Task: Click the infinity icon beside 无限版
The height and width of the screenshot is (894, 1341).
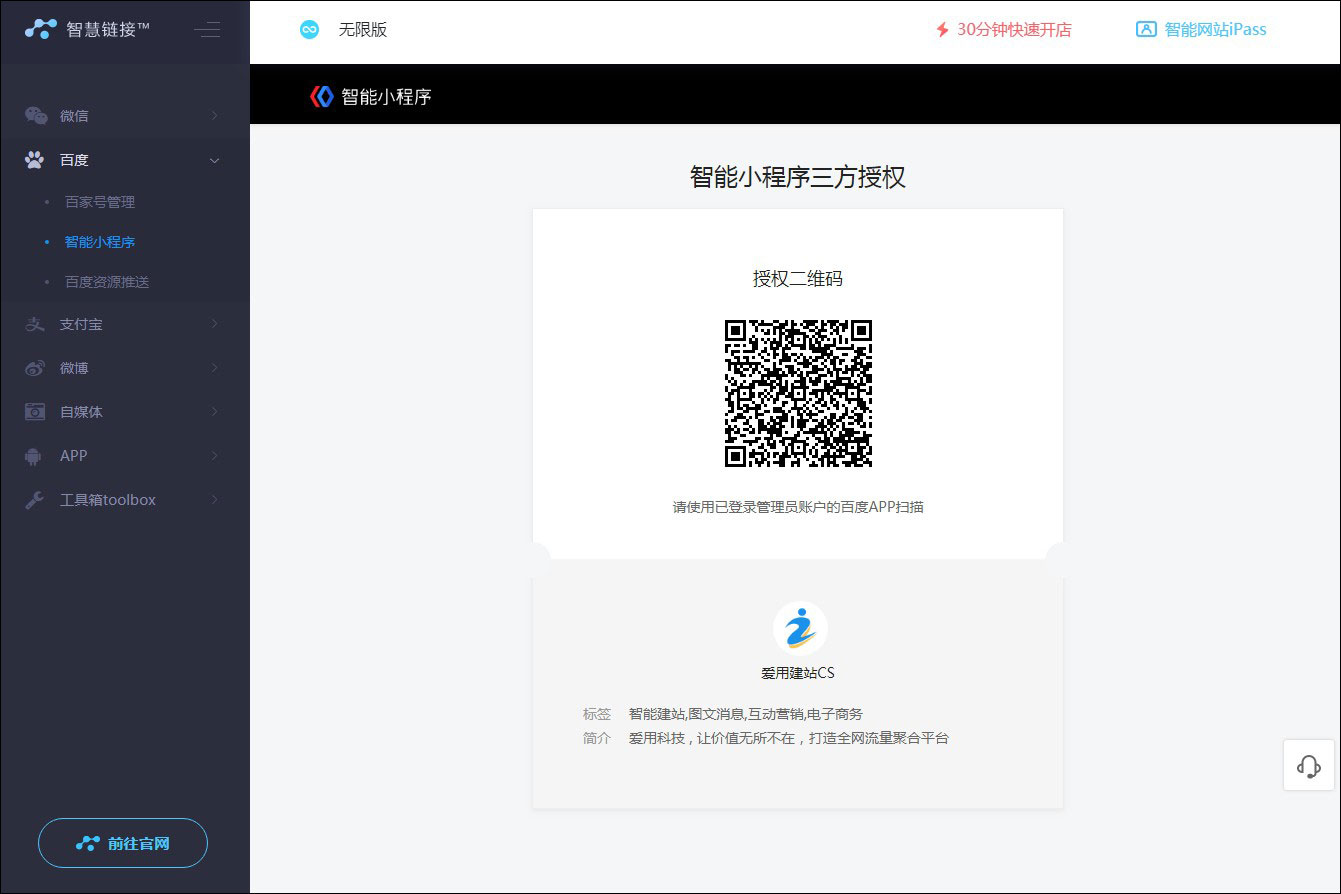Action: pos(310,30)
